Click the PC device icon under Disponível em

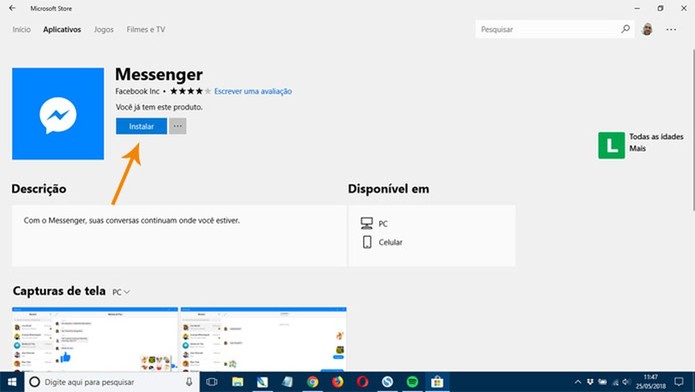click(x=367, y=223)
